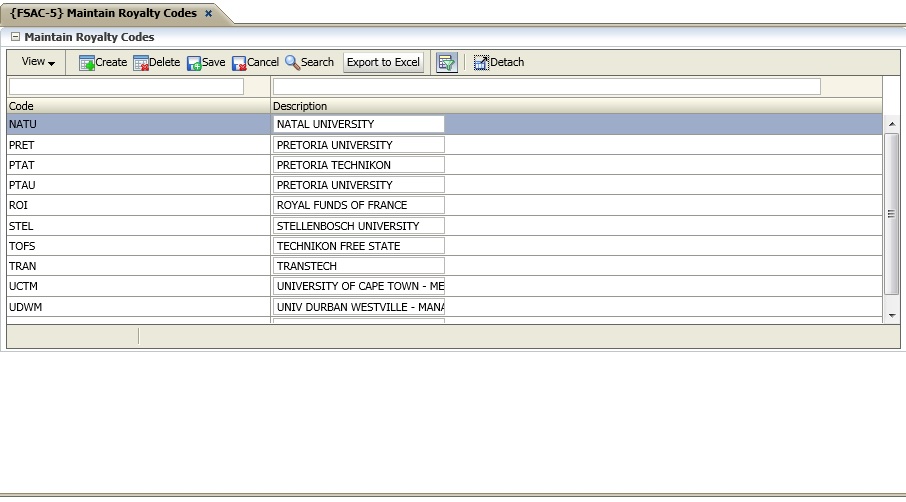The image size is (906, 502).
Task: Collapse the Maintain Royalty Codes panel
Action: [15, 37]
